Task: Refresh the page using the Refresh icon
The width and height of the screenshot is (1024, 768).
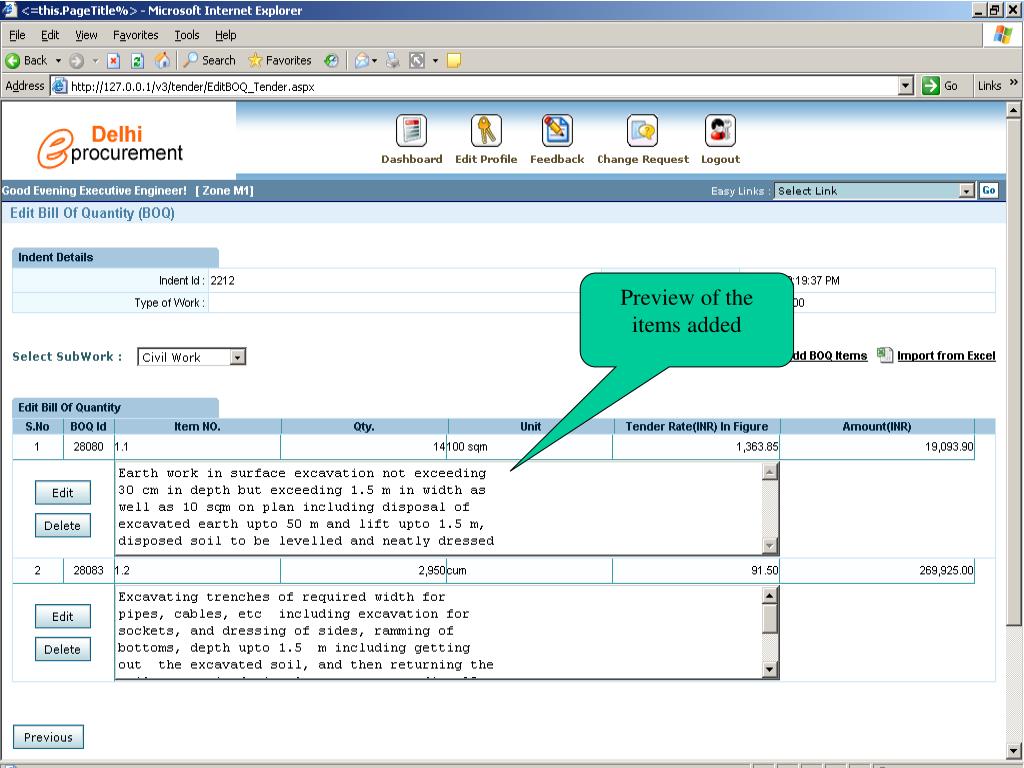Action: tap(137, 61)
